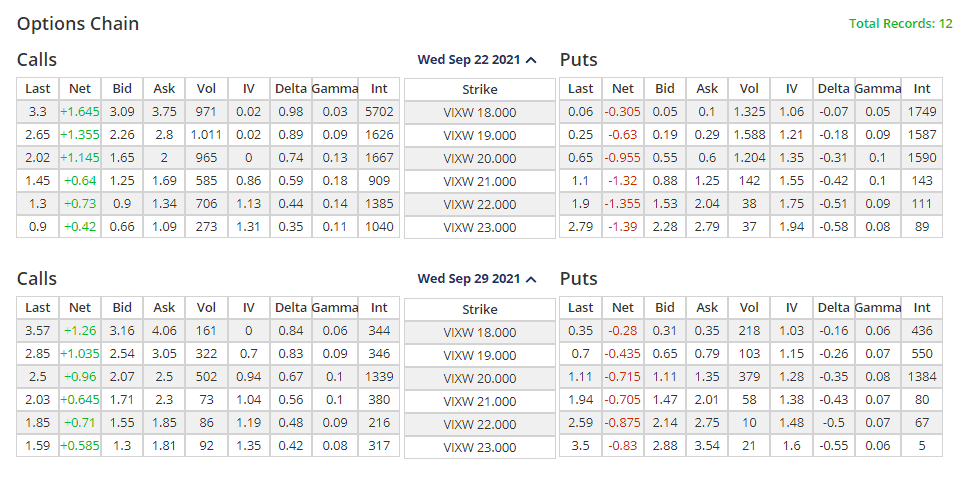This screenshot has height=478, width=968.
Task: Click the Strike column header for Sep 29
Action: point(479,309)
